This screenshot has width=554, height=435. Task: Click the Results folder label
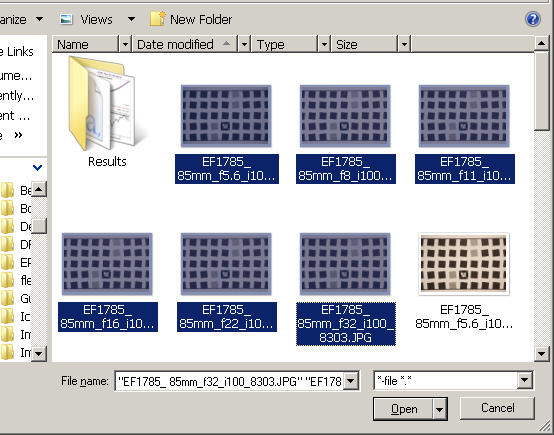[107, 161]
